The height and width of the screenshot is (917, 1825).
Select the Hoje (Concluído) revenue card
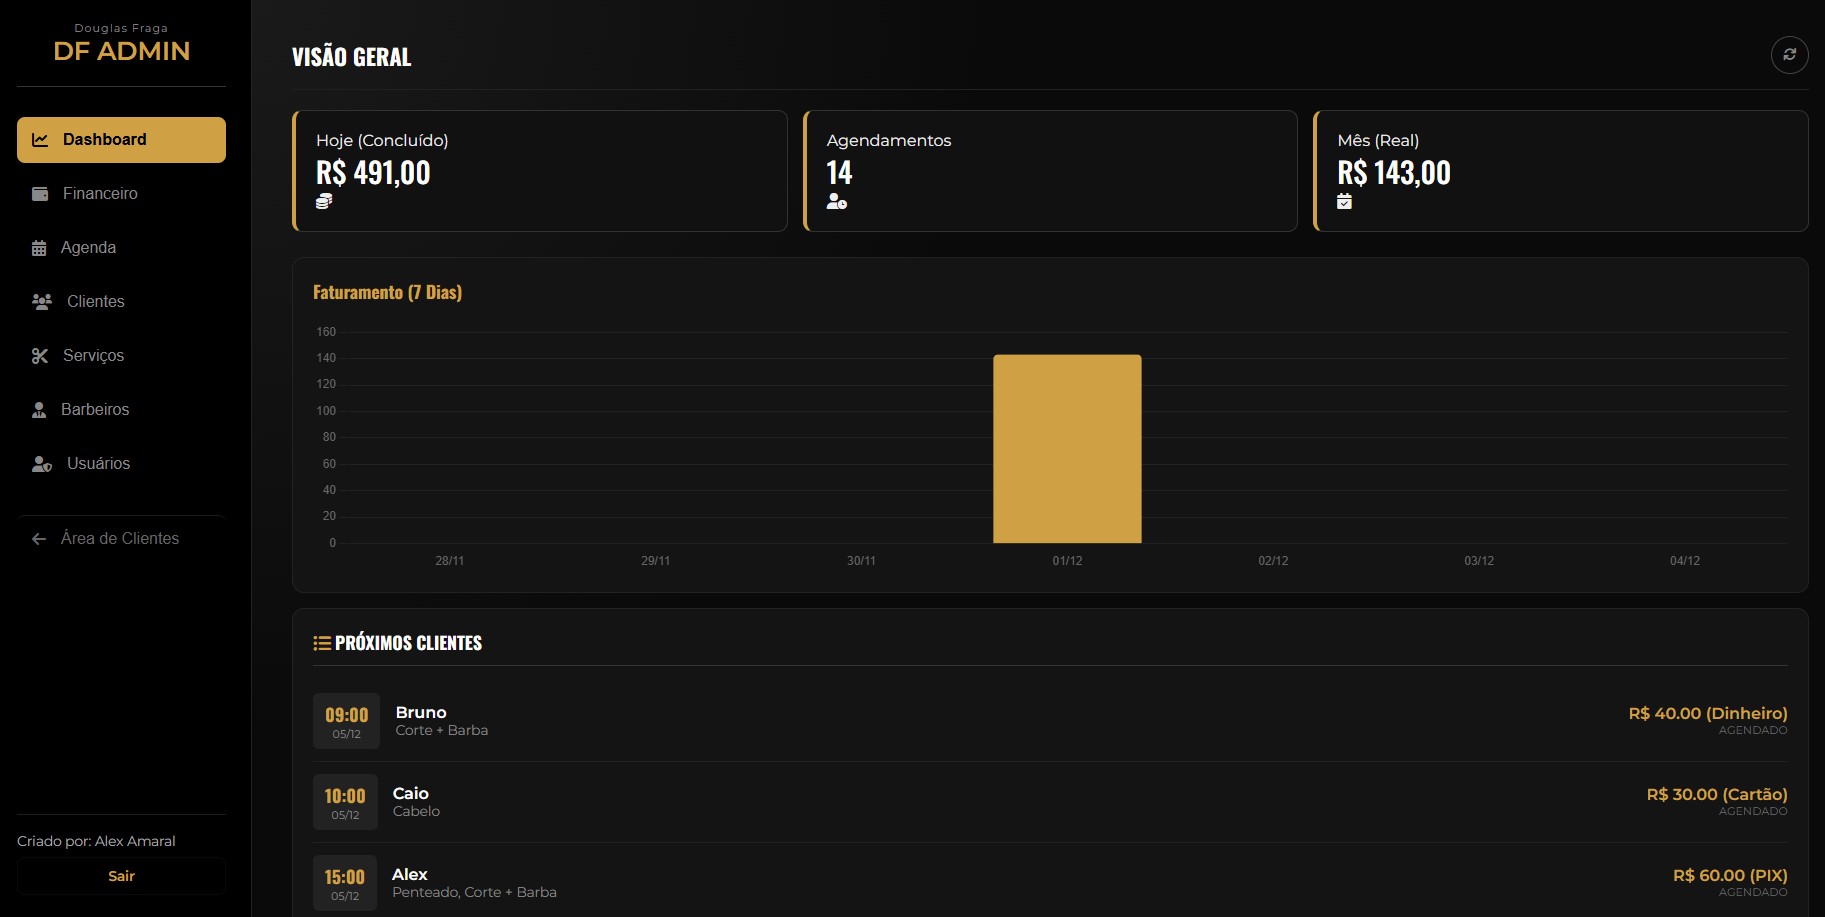(540, 171)
